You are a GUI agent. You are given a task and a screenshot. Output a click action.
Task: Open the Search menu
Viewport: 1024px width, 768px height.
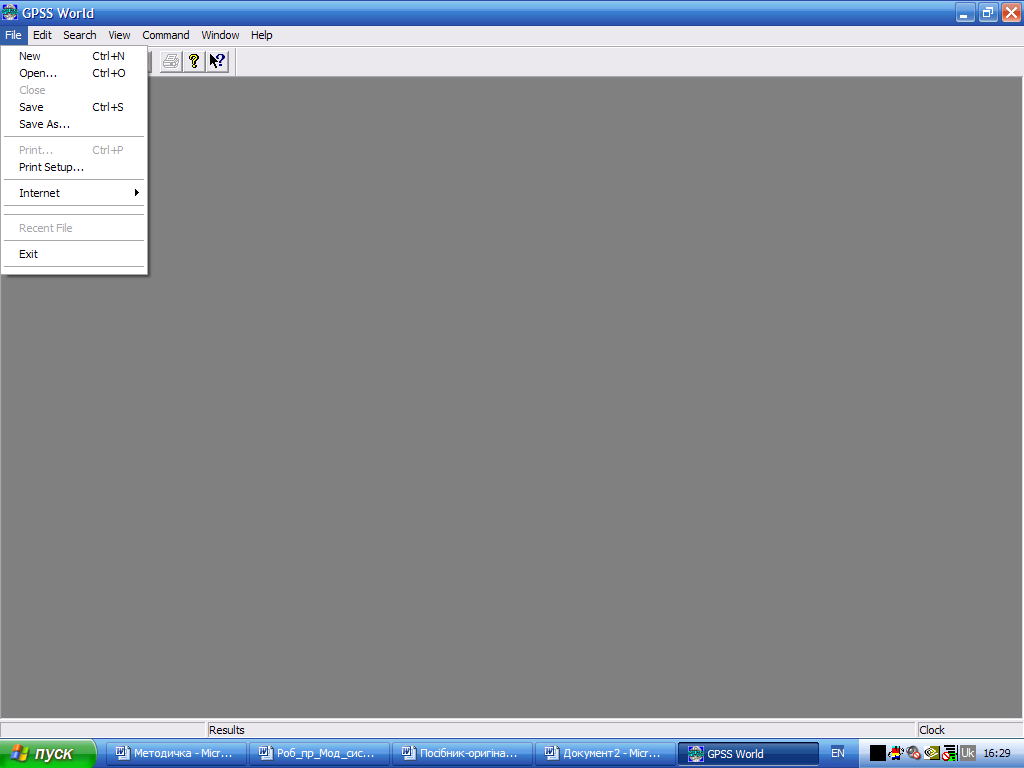80,35
